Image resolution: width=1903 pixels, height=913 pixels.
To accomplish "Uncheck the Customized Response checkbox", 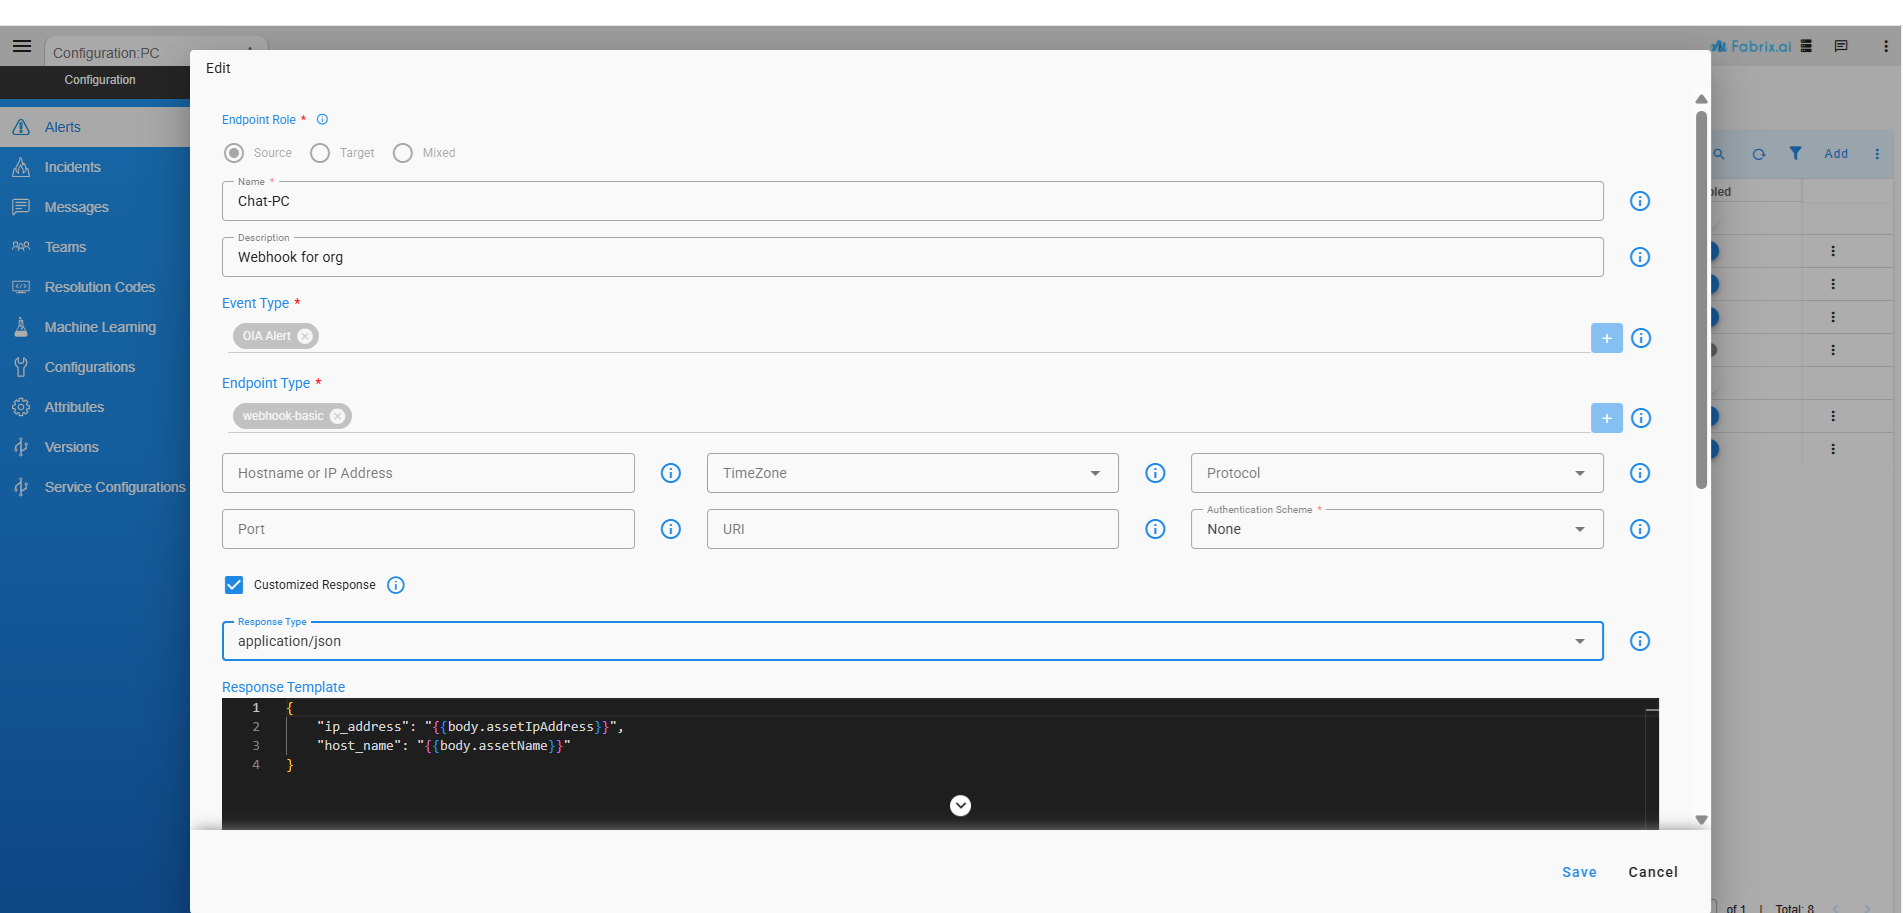I will pyautogui.click(x=234, y=585).
